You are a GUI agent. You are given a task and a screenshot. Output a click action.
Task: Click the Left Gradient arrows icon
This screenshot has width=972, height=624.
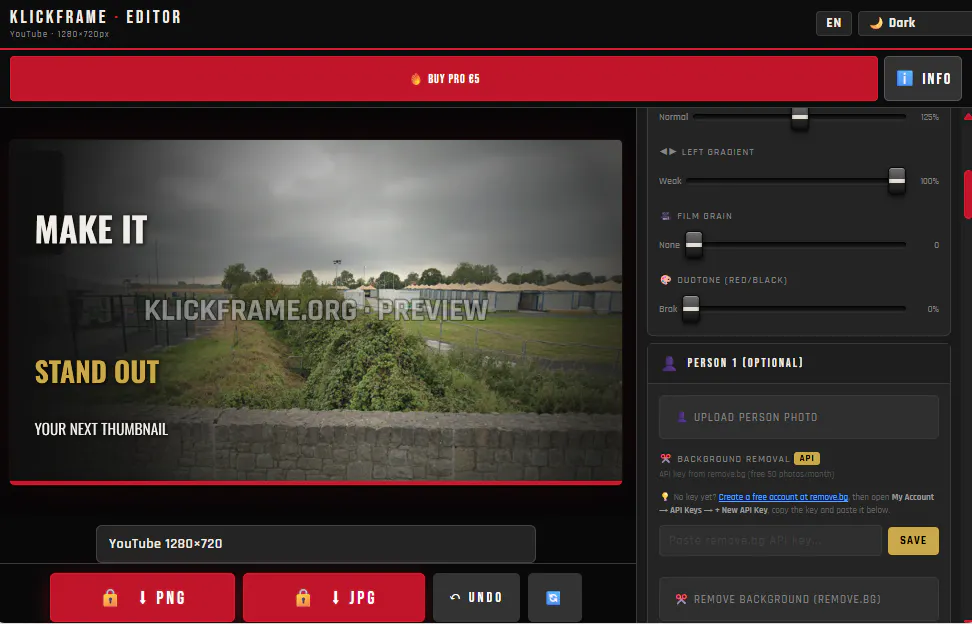668,152
